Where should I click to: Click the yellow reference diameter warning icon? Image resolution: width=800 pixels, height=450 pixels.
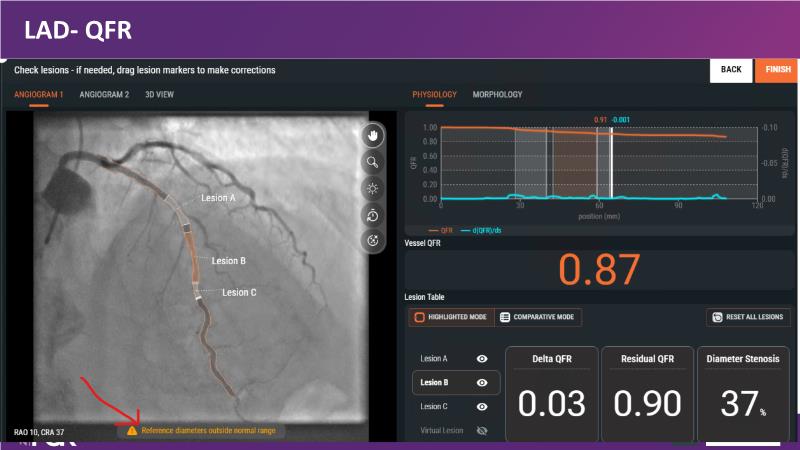click(132, 430)
